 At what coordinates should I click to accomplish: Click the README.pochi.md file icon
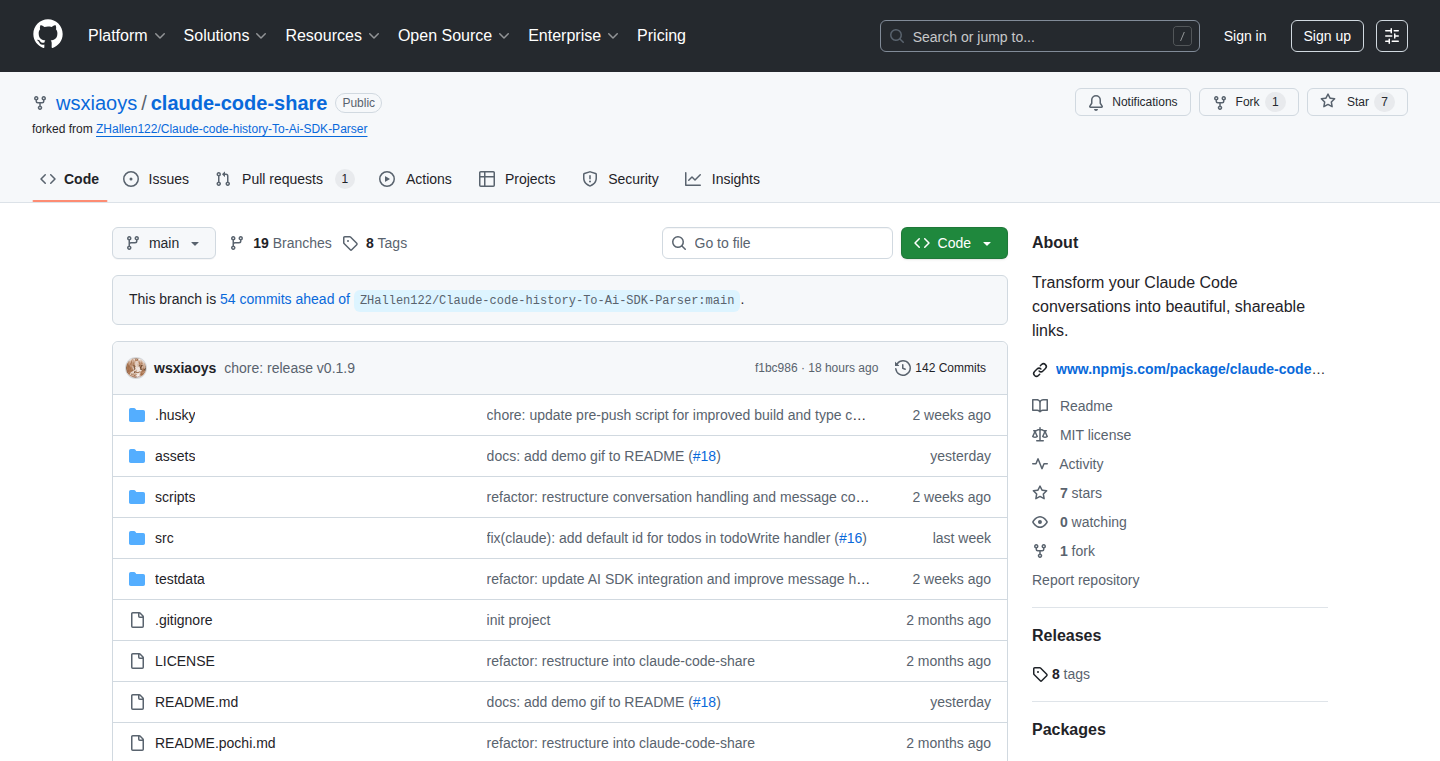tap(137, 743)
